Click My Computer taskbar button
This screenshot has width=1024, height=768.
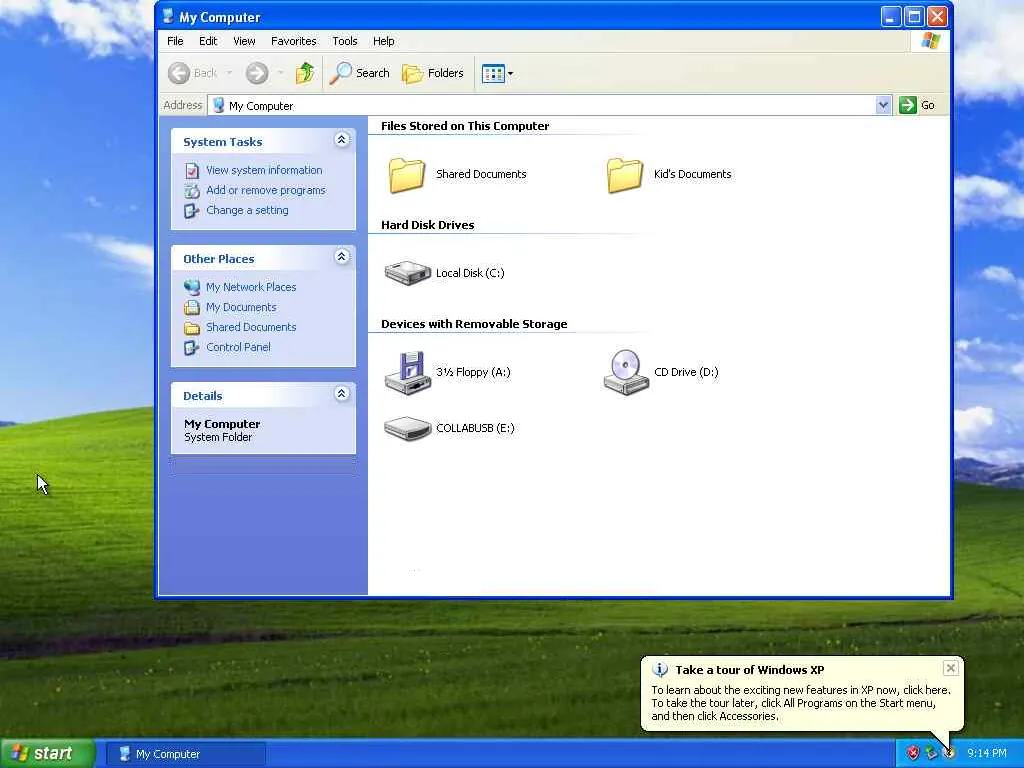[x=186, y=754]
